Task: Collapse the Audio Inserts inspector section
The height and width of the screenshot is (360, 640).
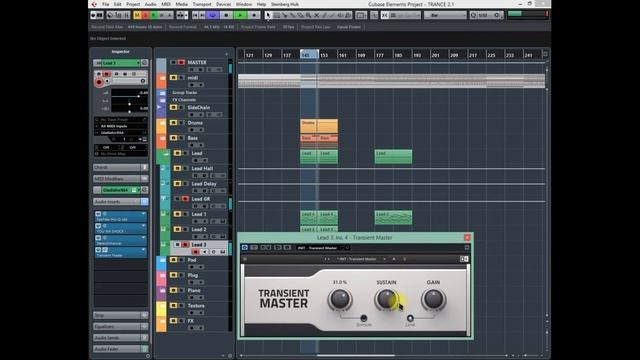Action: point(120,202)
